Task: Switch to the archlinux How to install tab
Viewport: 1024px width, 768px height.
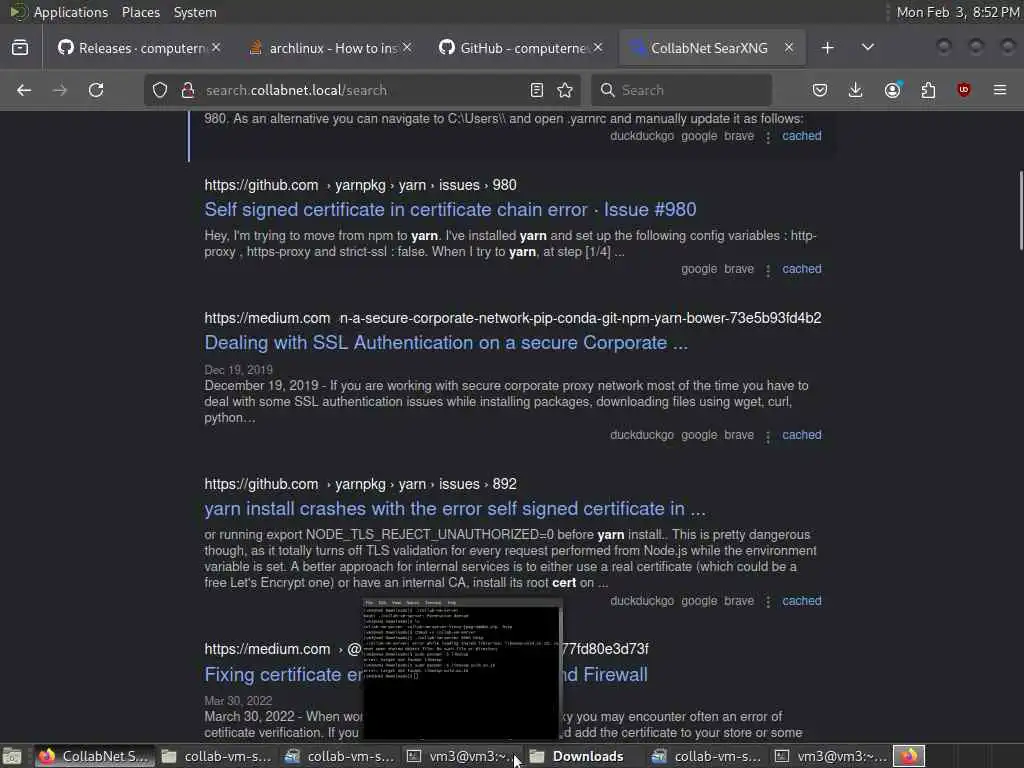Action: (x=325, y=48)
